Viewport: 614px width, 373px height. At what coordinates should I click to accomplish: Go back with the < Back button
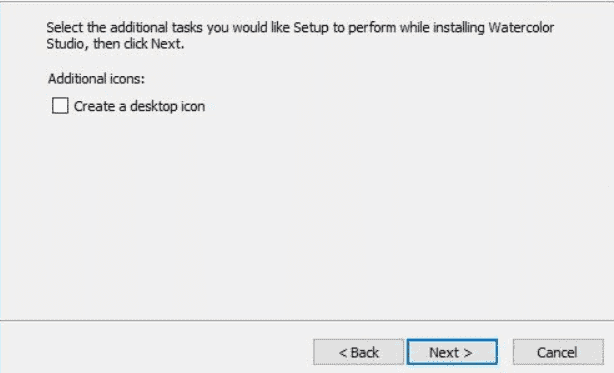[358, 352]
